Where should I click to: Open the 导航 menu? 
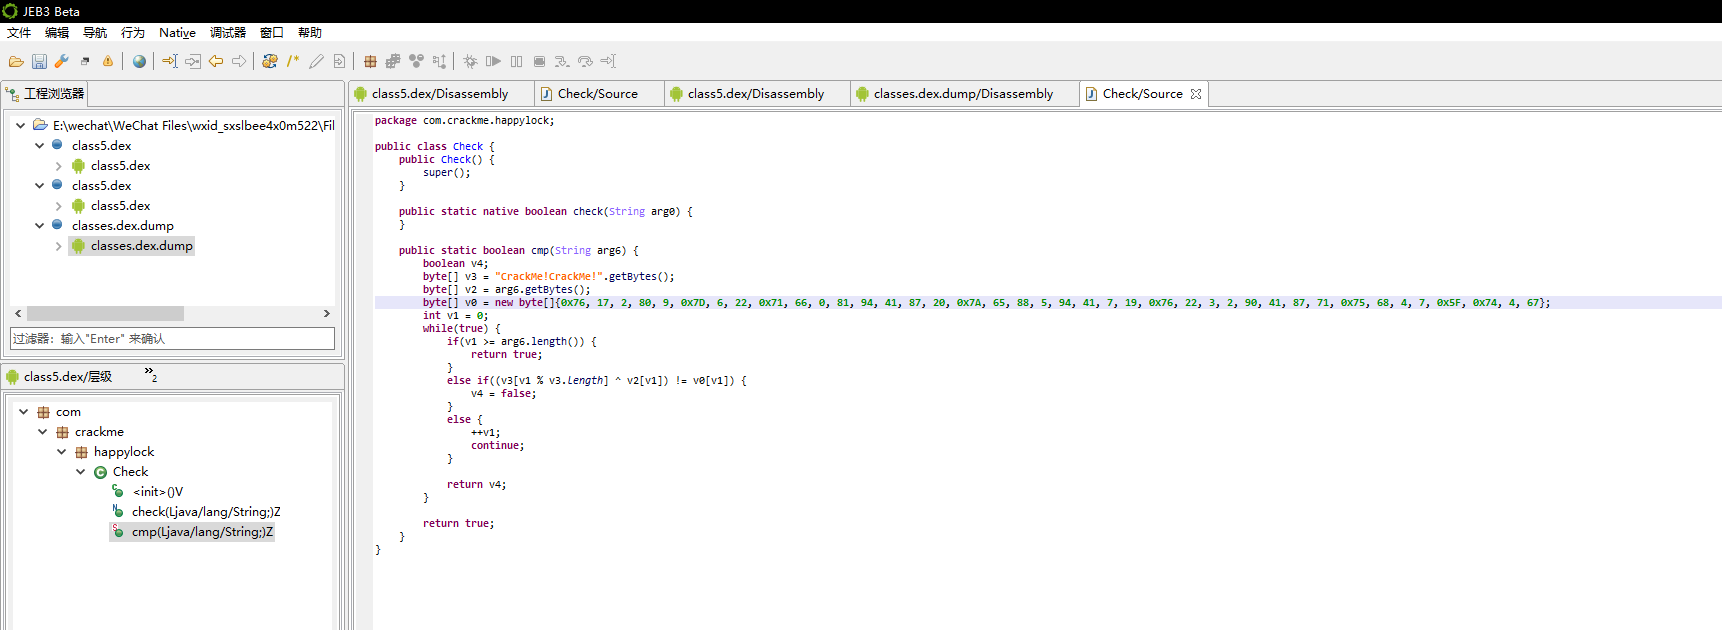click(95, 33)
